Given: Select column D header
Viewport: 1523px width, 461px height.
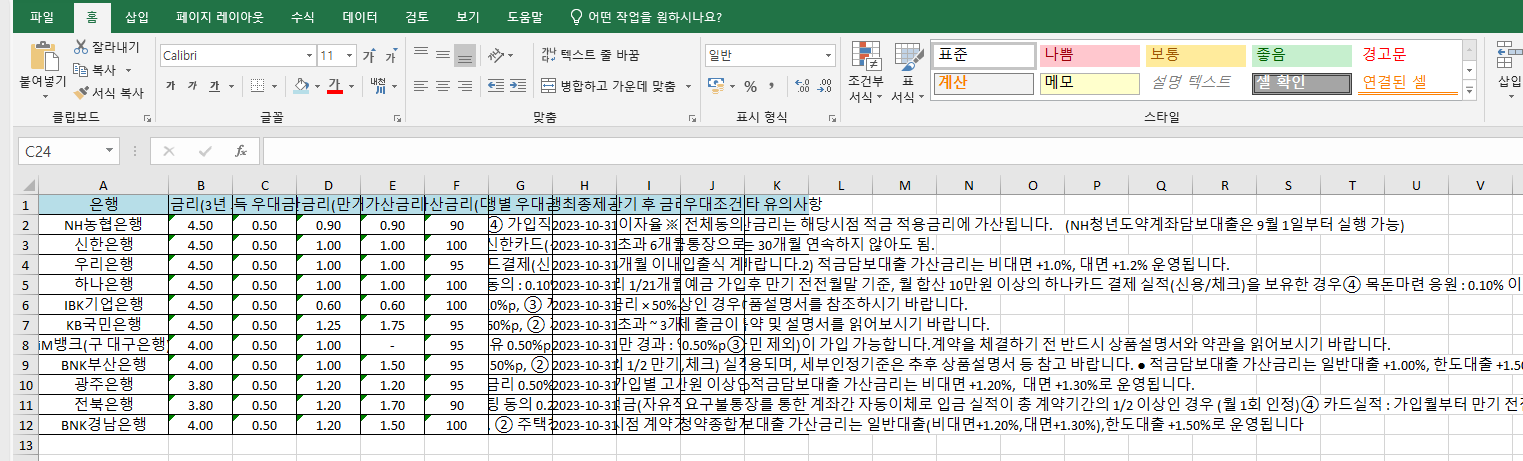Looking at the screenshot, I should pyautogui.click(x=329, y=185).
